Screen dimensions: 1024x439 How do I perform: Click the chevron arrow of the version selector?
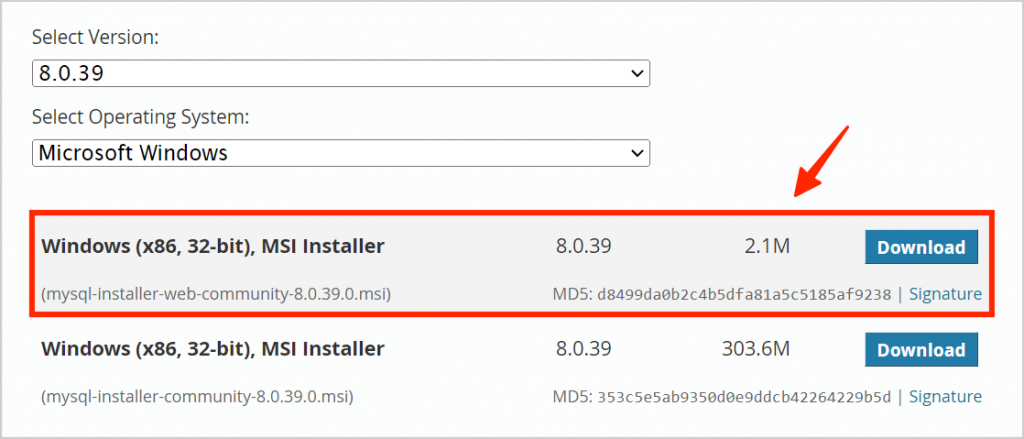[637, 74]
